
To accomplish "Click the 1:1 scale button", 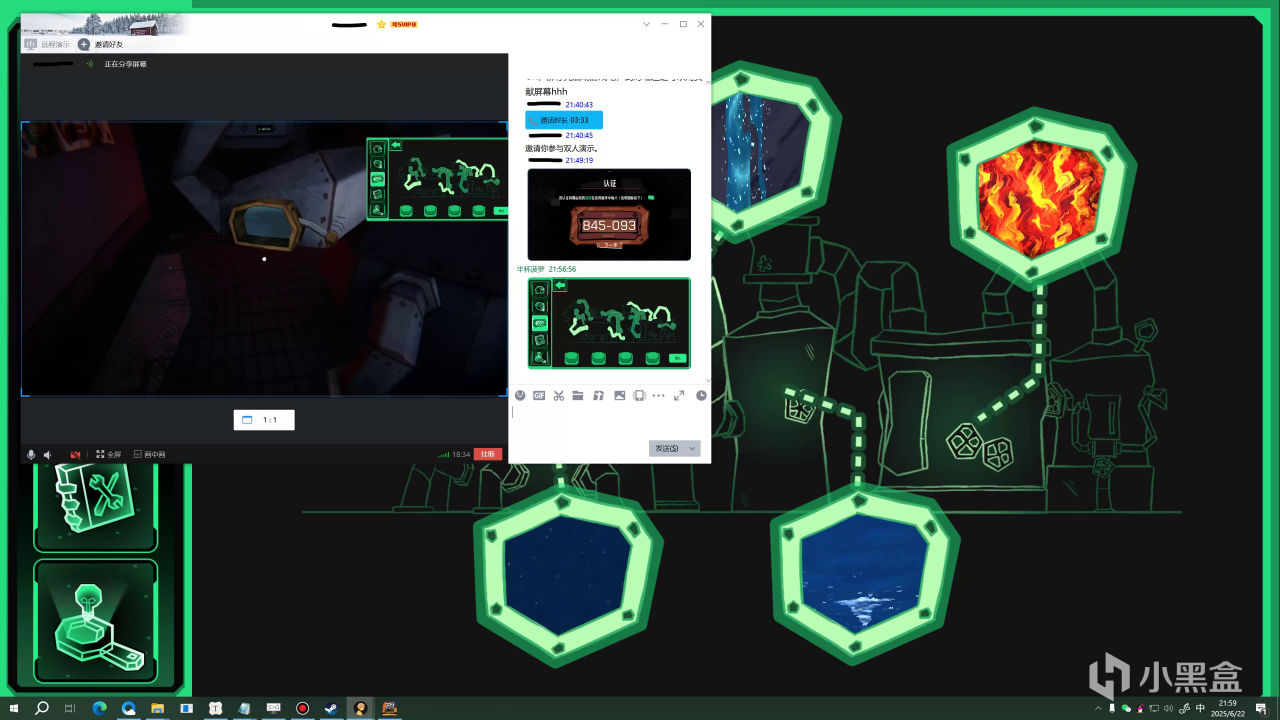I will 264,420.
